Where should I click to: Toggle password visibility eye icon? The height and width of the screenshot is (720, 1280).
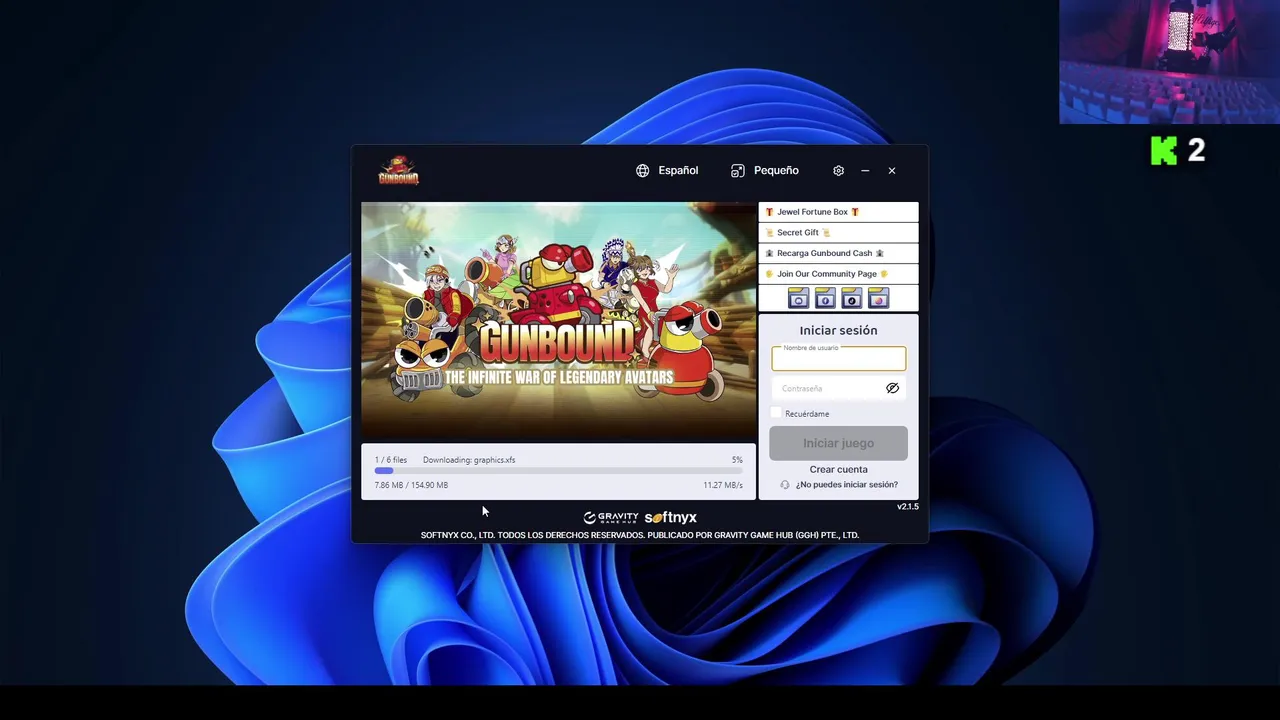click(x=892, y=388)
